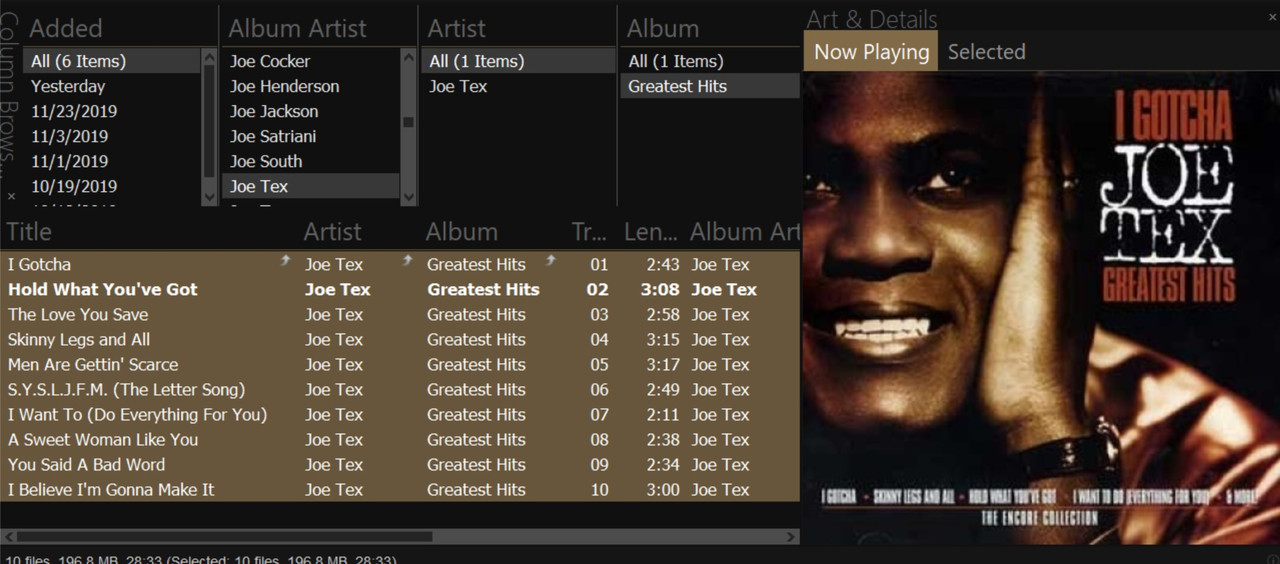The image size is (1280, 564).
Task: Select the track The Love You Save
Action: point(400,314)
